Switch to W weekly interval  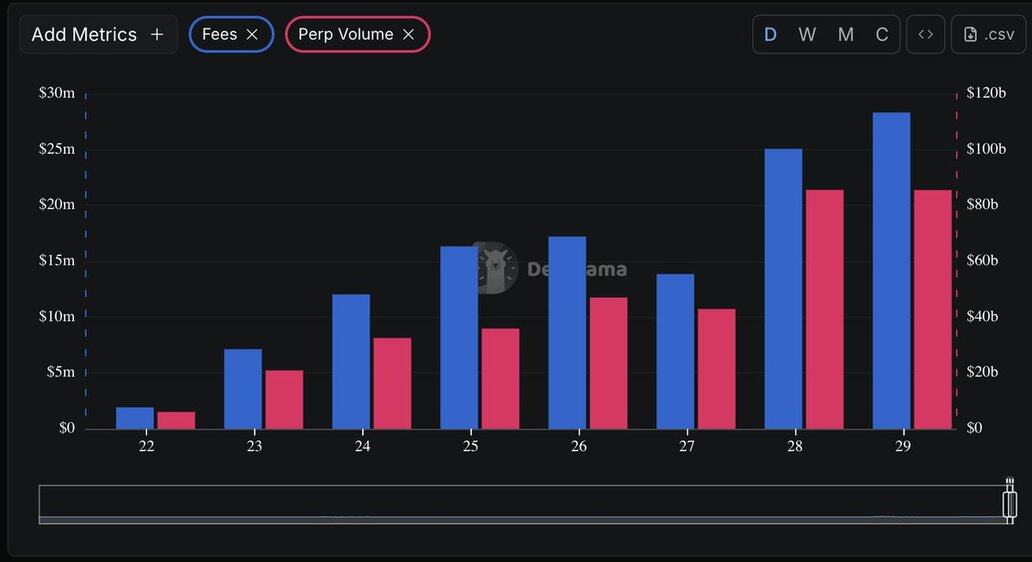(807, 34)
